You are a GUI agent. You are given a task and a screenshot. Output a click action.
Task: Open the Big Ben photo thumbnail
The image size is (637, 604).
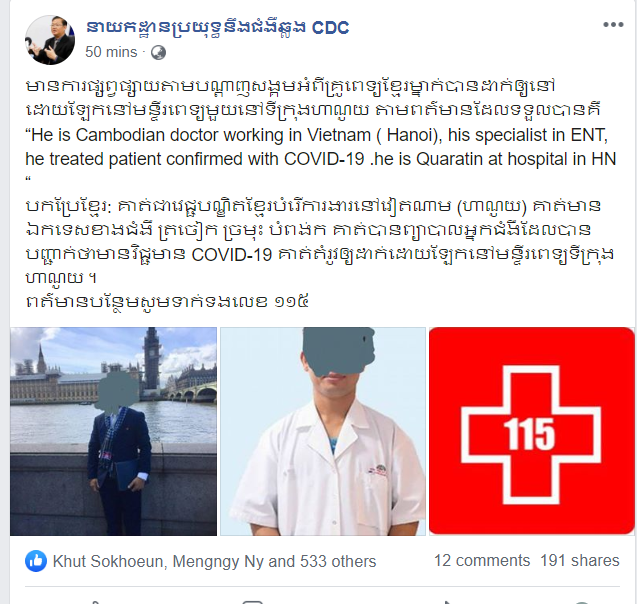click(113, 431)
